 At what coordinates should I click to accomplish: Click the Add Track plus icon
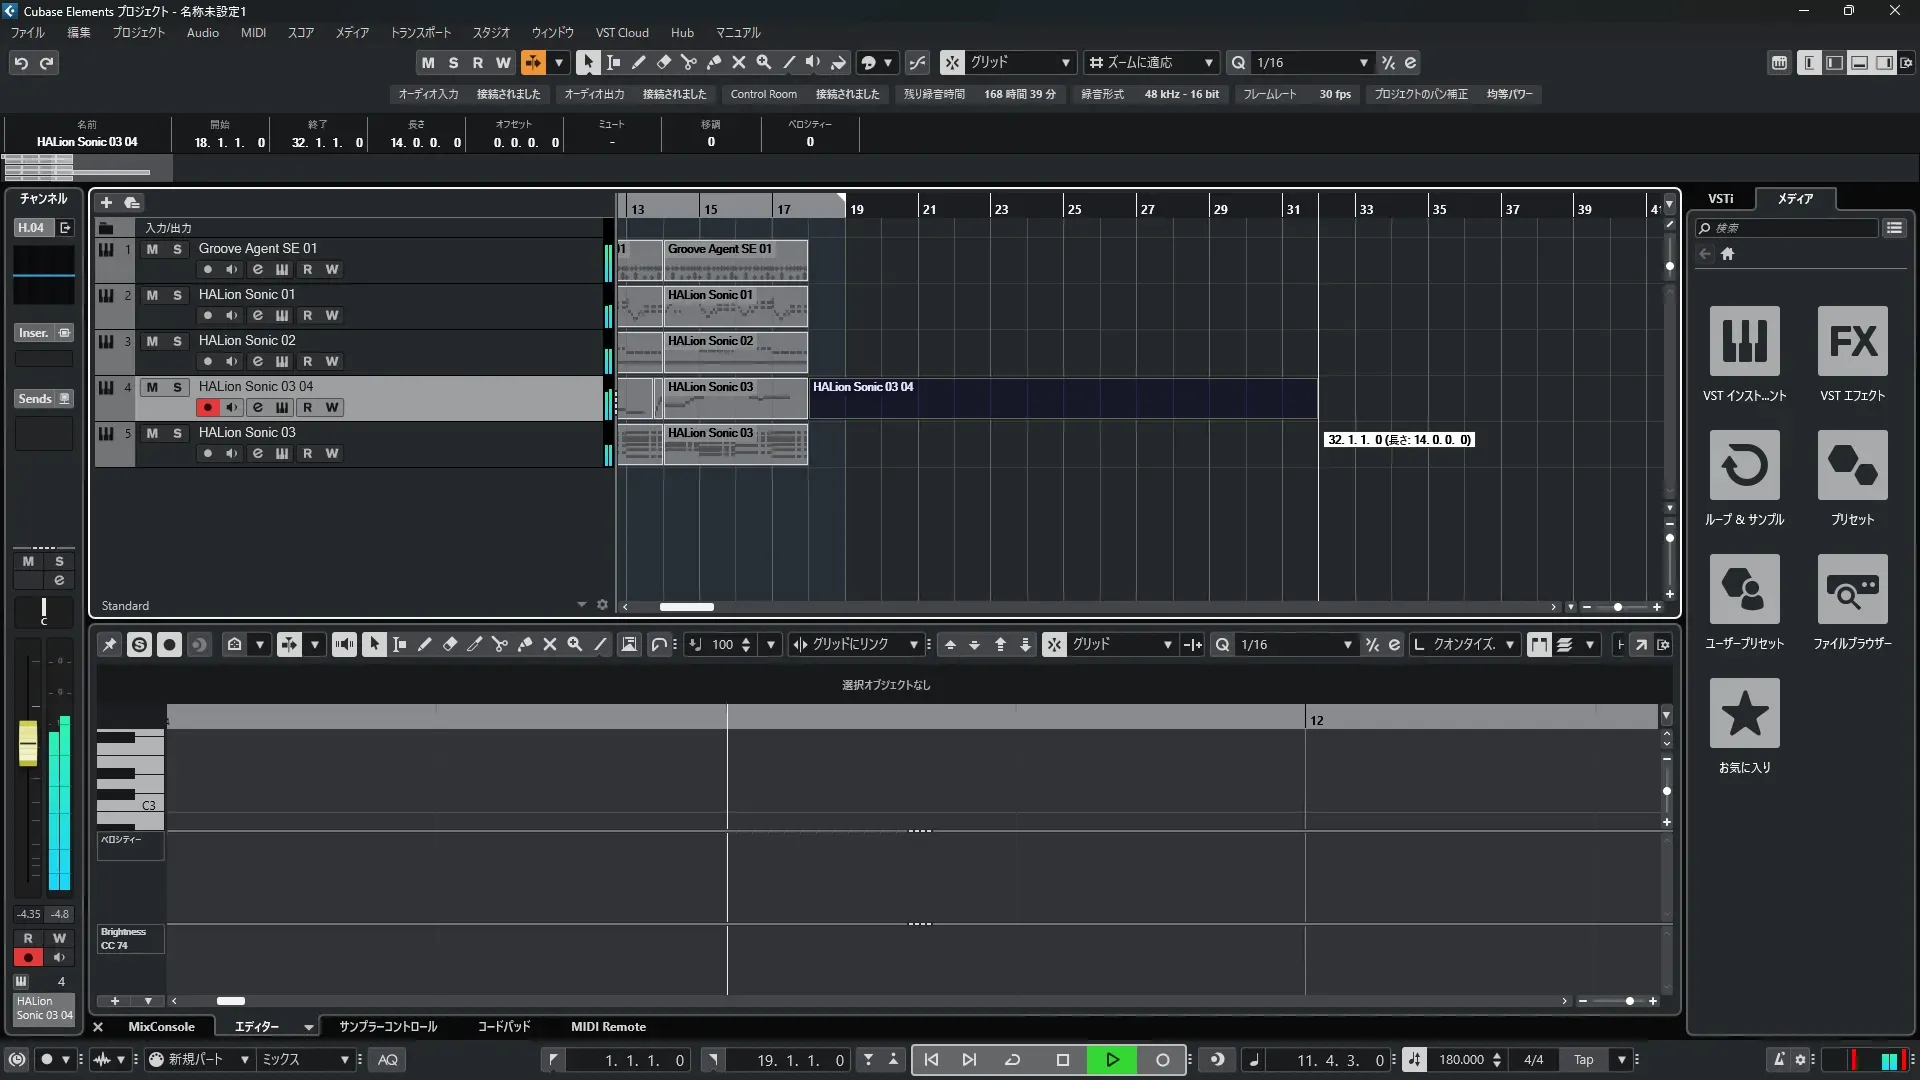pos(106,203)
